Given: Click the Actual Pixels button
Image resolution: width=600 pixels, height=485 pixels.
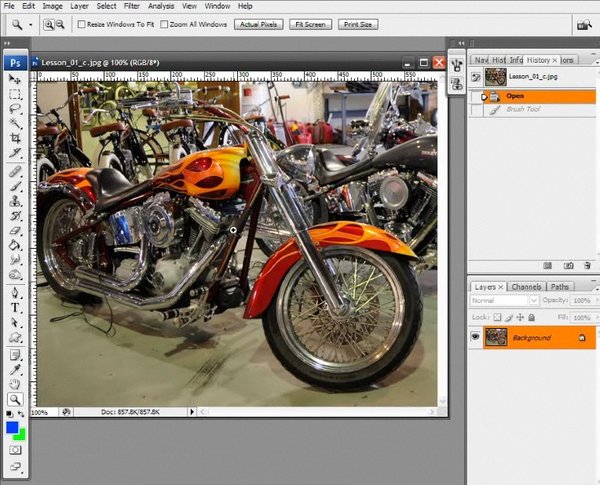Looking at the screenshot, I should [258, 24].
